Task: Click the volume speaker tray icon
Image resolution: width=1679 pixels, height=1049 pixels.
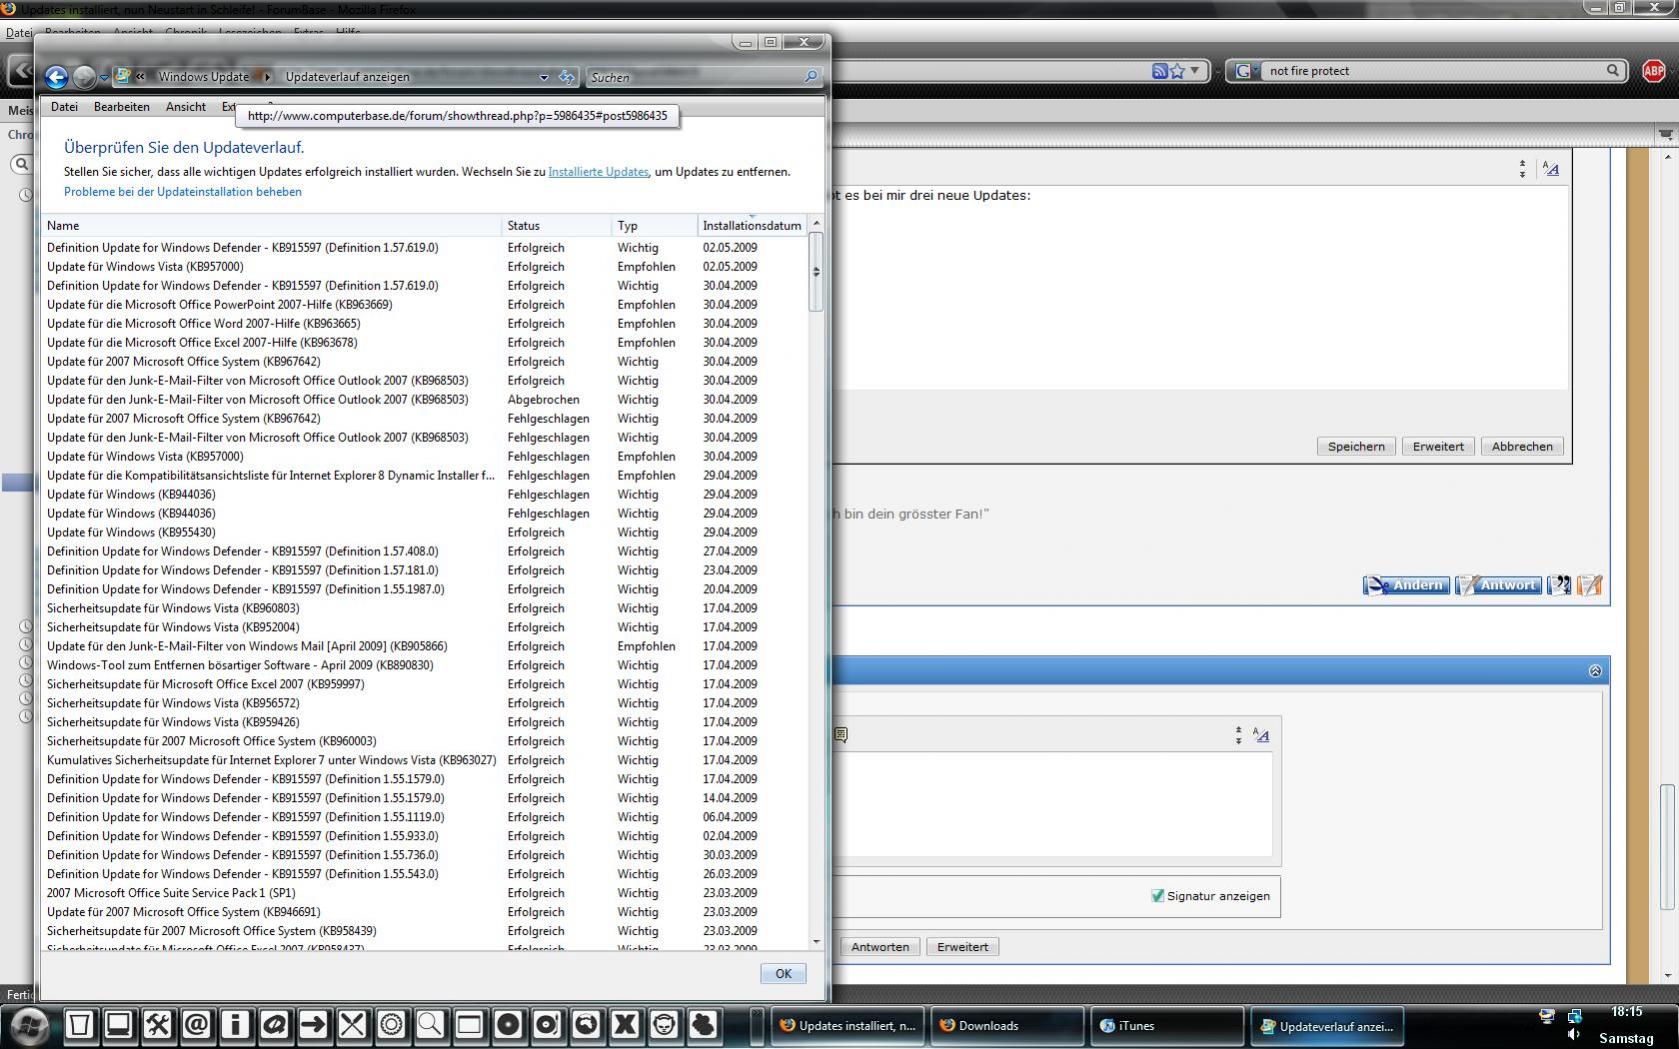Action: 1574,1036
